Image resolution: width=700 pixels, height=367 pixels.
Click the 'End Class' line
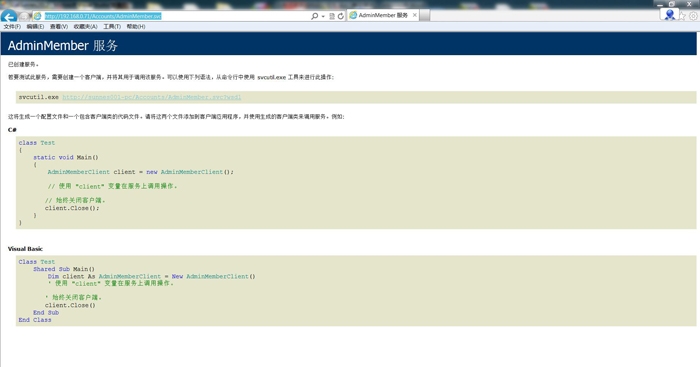(35, 320)
